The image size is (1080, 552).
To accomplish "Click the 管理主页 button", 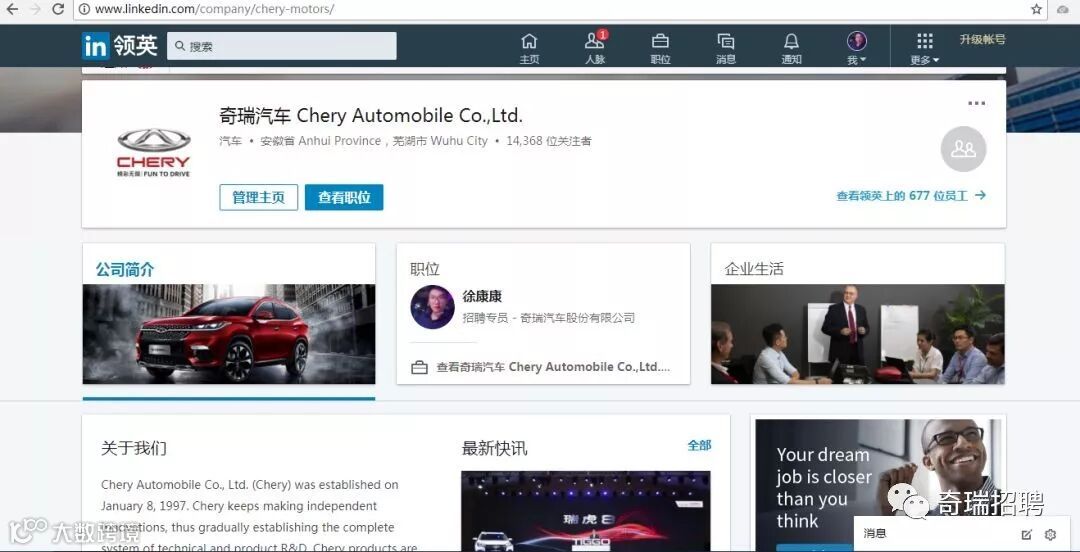I will pos(258,197).
